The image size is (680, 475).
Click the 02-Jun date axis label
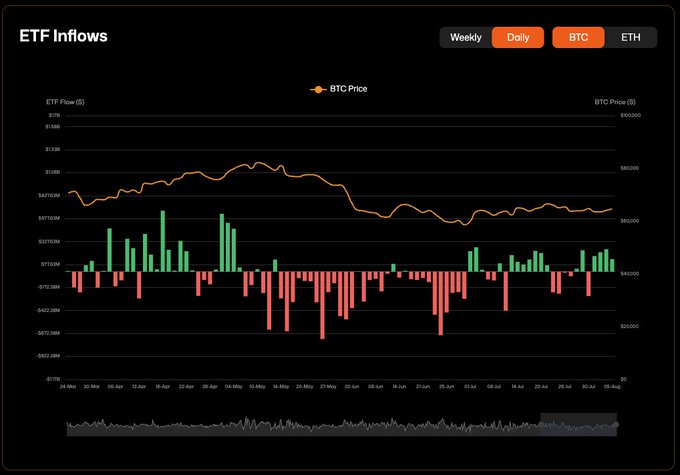[x=352, y=387]
